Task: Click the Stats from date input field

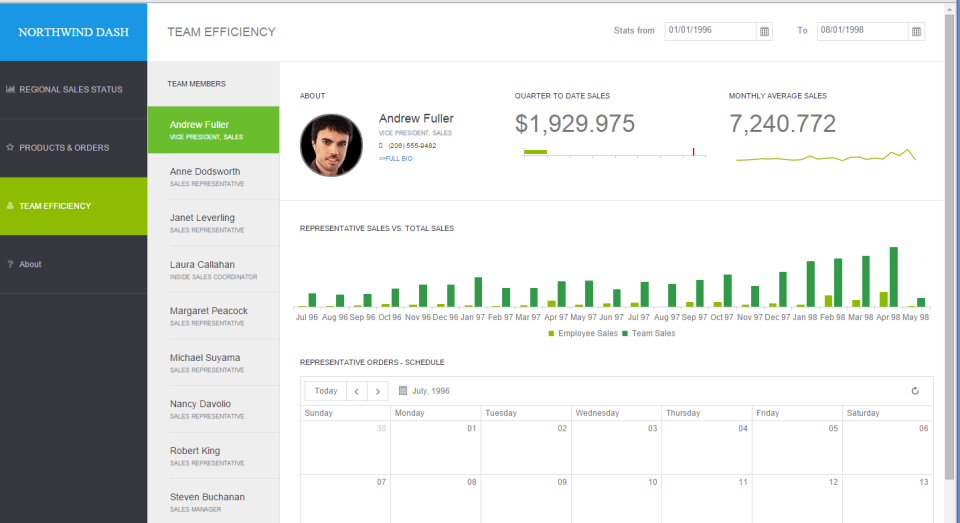Action: pos(710,31)
